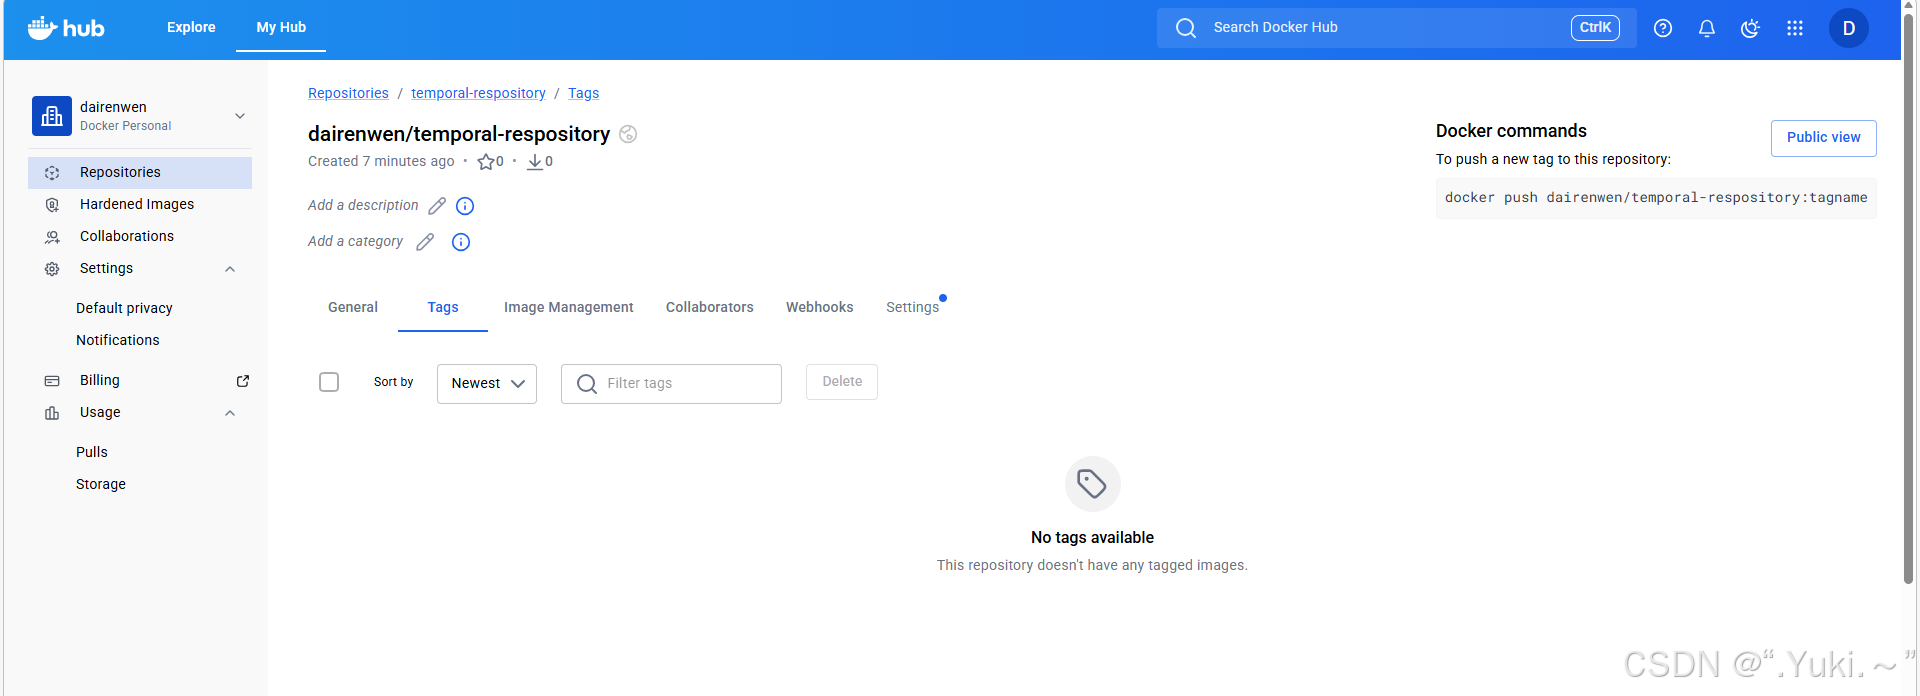The image size is (1920, 696).
Task: Edit category with the pencil icon
Action: tap(425, 242)
